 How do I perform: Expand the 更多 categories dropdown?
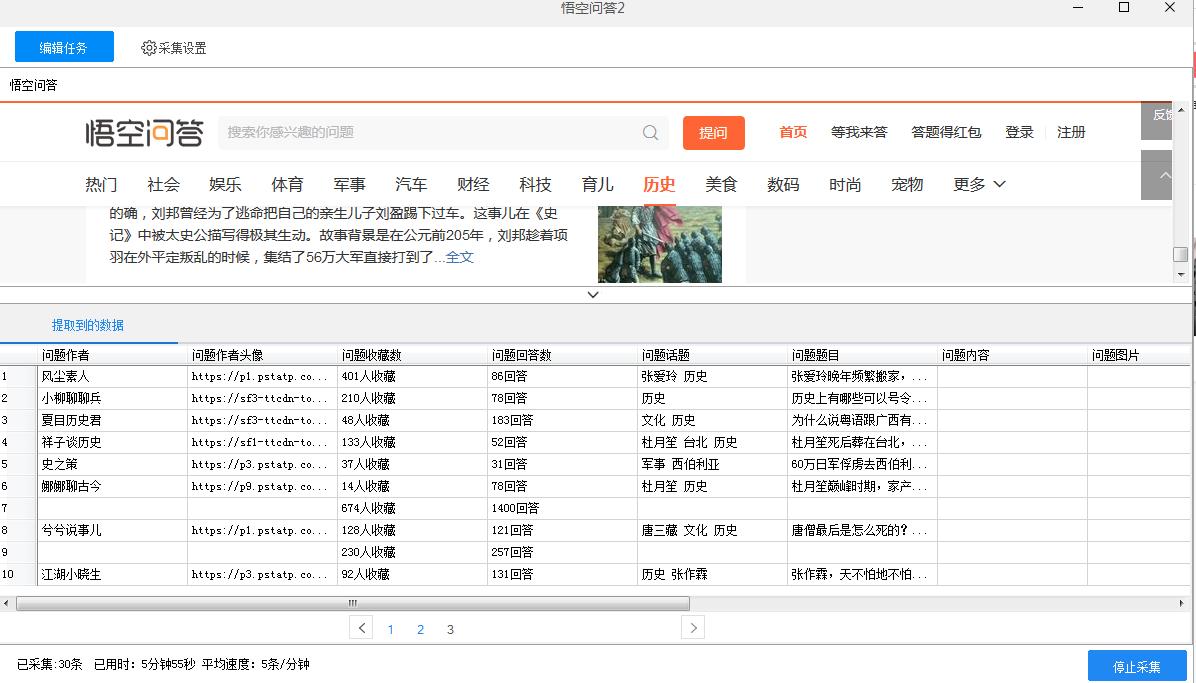click(x=978, y=184)
